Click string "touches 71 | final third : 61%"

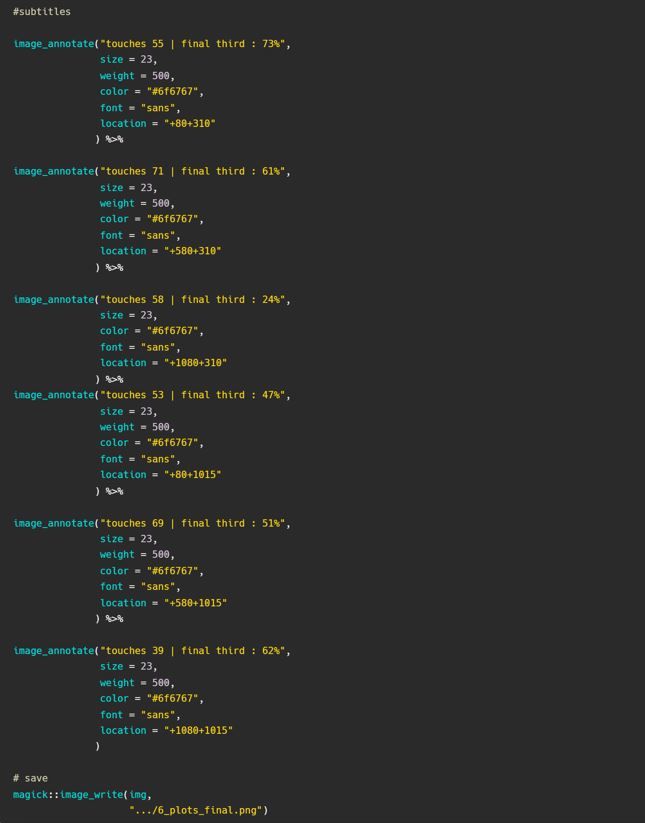pos(193,171)
